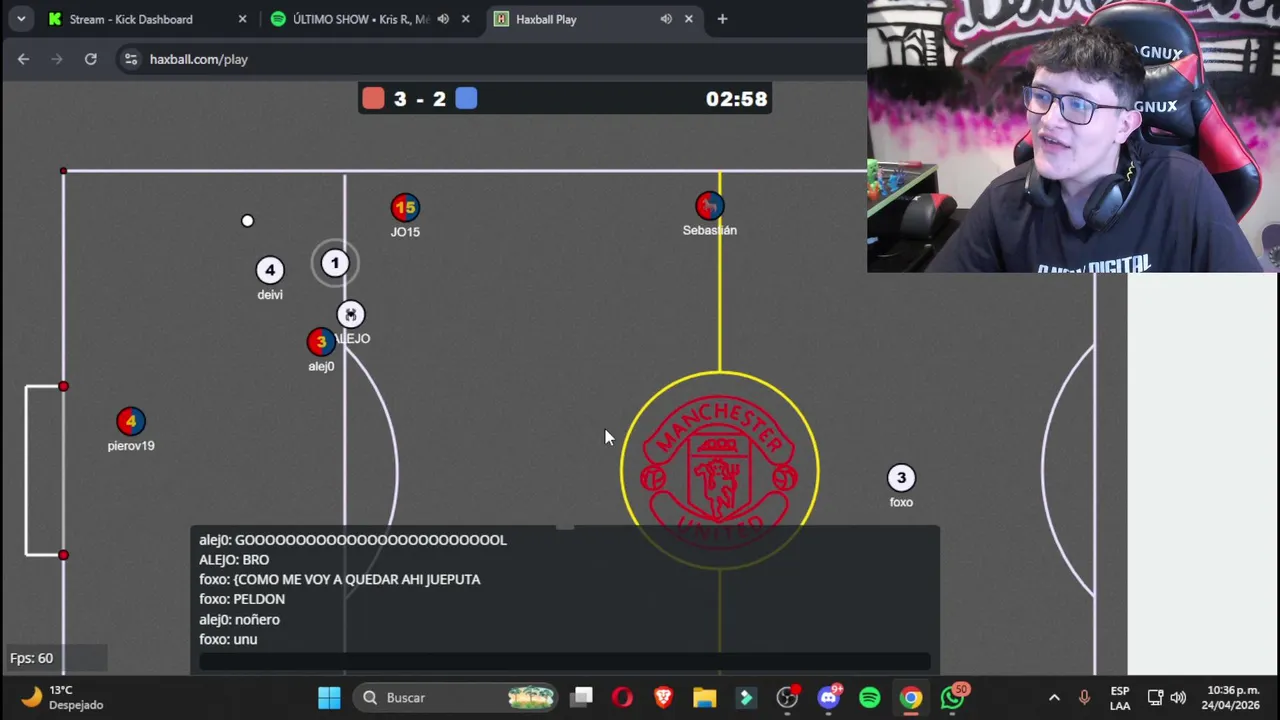Switch to the ÚLTIMO SHOW Spotify tab
Viewport: 1280px width, 720px height.
[360, 19]
